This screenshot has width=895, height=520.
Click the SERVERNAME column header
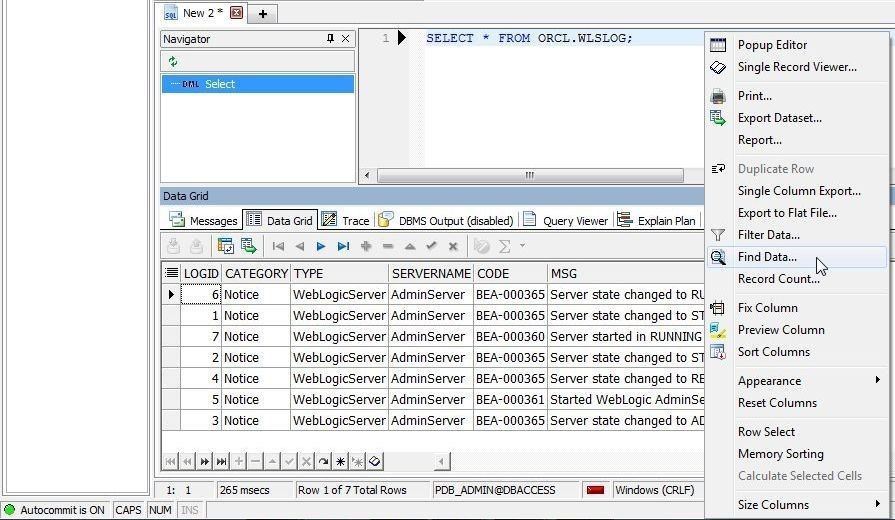[x=431, y=273]
